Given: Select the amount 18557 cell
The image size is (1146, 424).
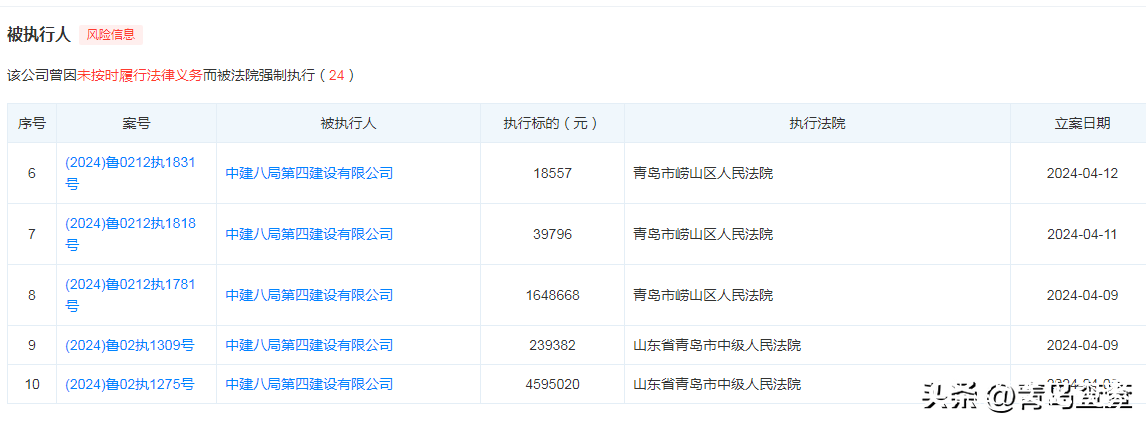Looking at the screenshot, I should 552,173.
